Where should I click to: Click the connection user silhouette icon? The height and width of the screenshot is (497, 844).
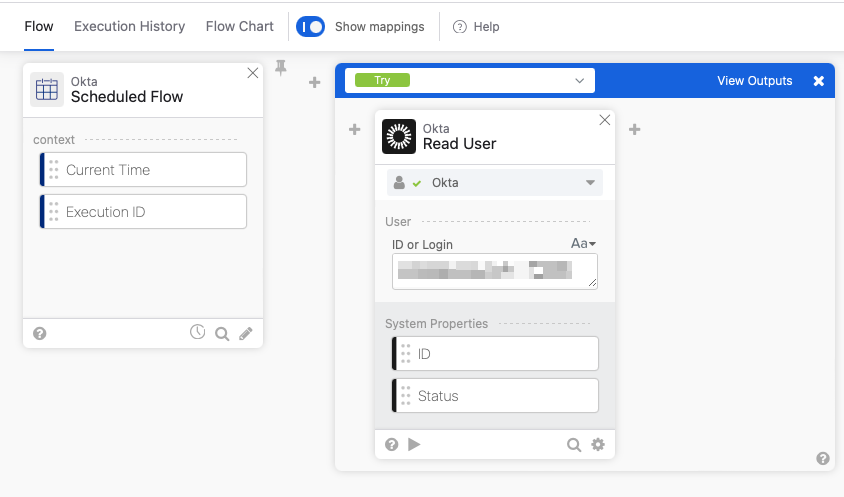pos(399,183)
